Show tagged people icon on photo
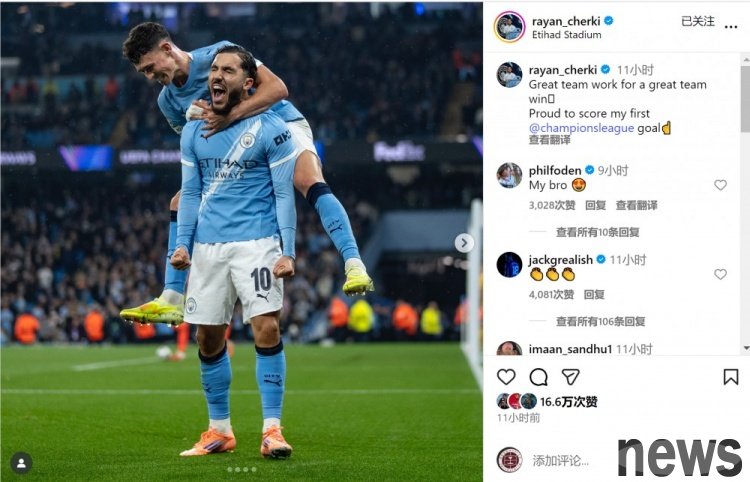Image resolution: width=750 pixels, height=482 pixels. [x=22, y=462]
